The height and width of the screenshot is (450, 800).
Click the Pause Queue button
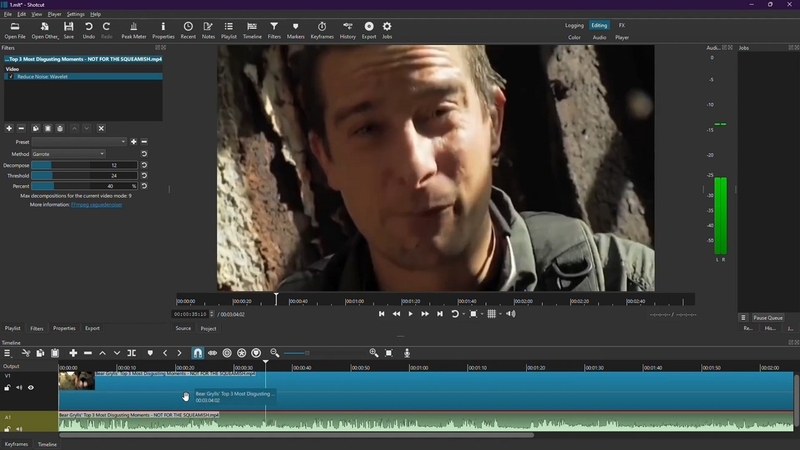(x=768, y=317)
